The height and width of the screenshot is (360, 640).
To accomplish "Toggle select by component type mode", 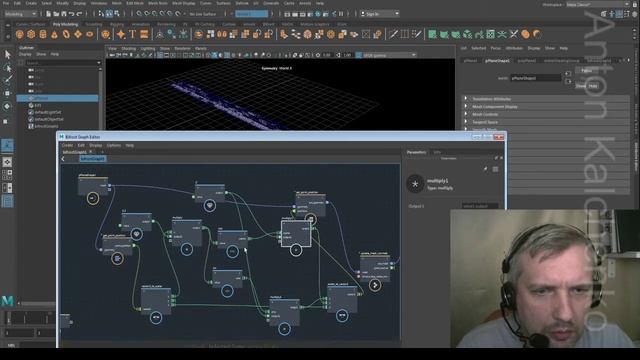I will [x=117, y=14].
